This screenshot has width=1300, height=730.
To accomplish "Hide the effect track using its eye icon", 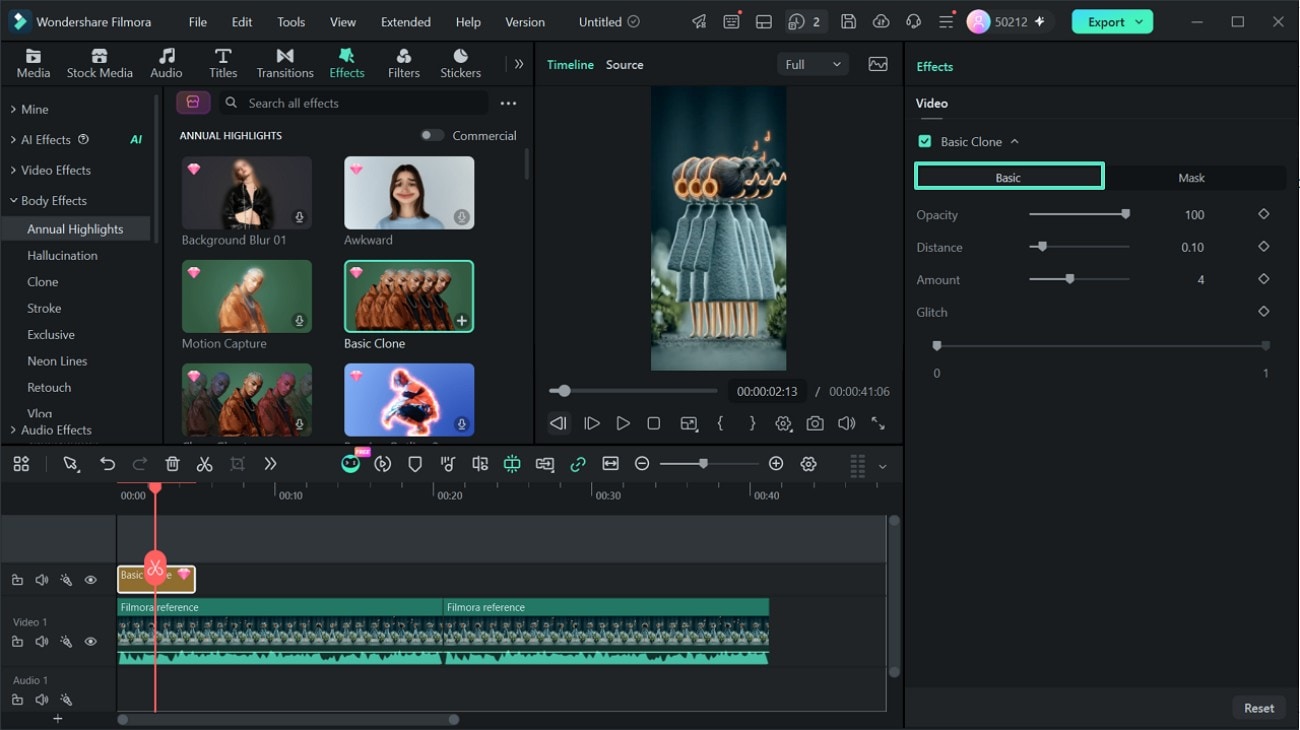I will click(x=91, y=580).
